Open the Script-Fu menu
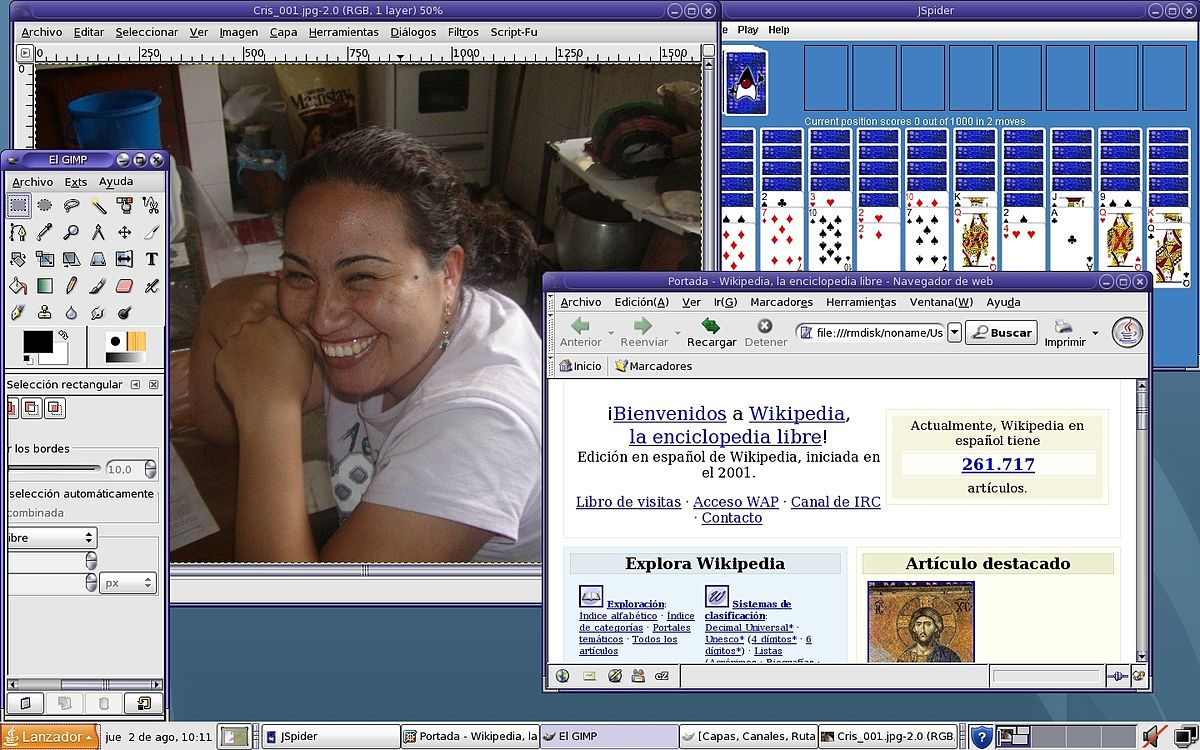Screen dimensions: 1200x750 pyautogui.click(x=514, y=32)
